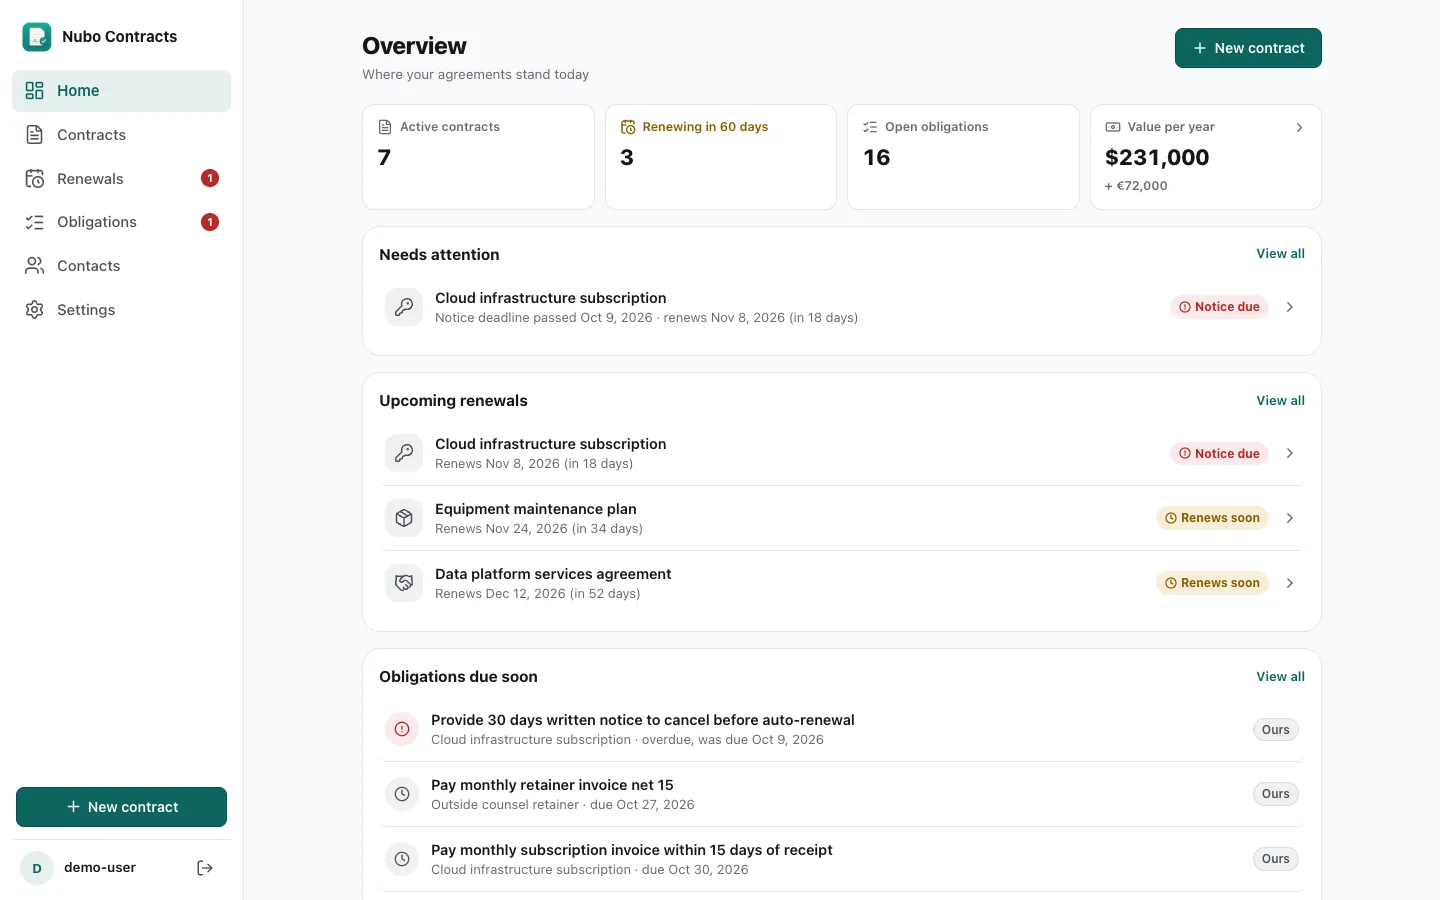Open chevron for Data platform services agreement
The height and width of the screenshot is (900, 1440).
(x=1290, y=583)
